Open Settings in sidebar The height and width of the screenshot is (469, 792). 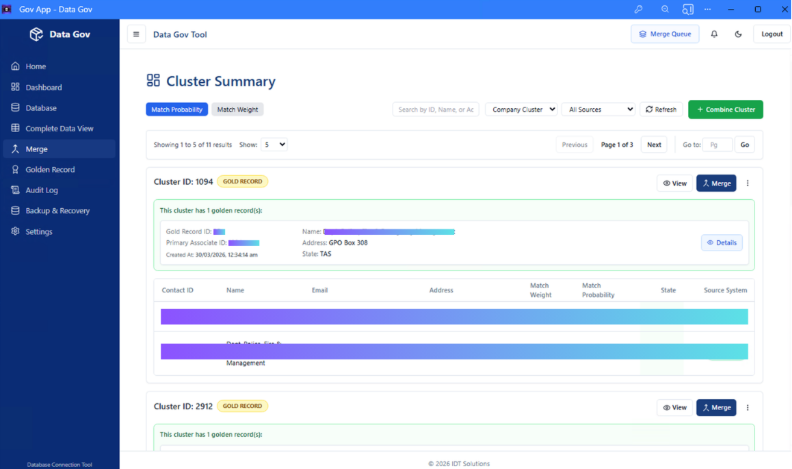click(x=59, y=231)
